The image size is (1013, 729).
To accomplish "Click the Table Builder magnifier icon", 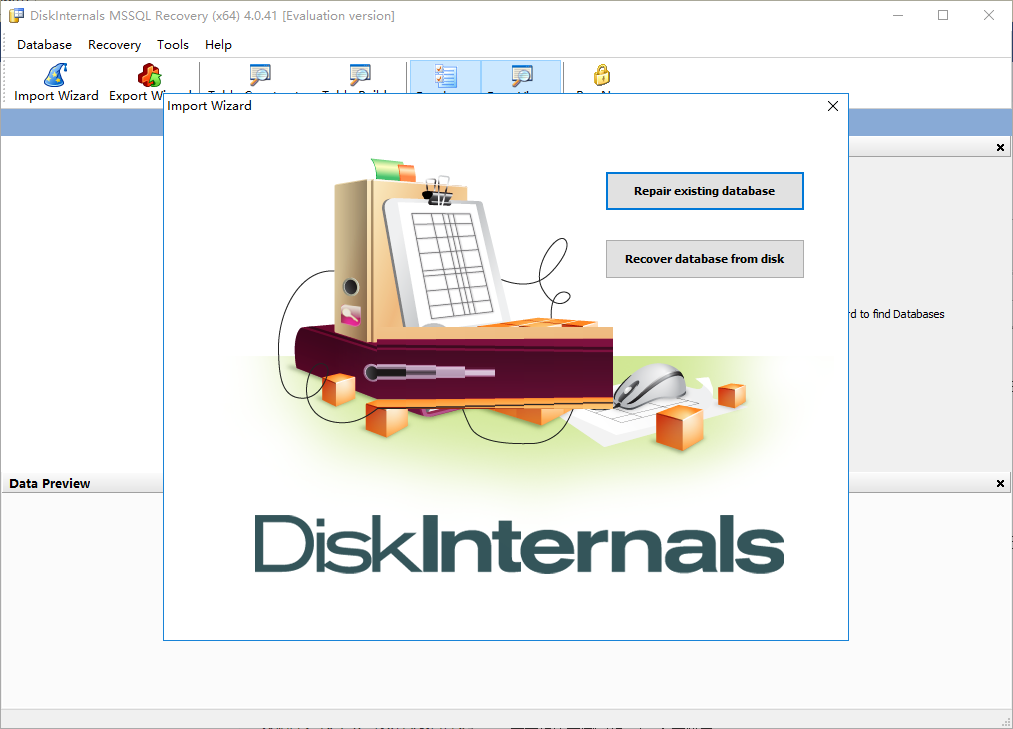I will point(360,76).
